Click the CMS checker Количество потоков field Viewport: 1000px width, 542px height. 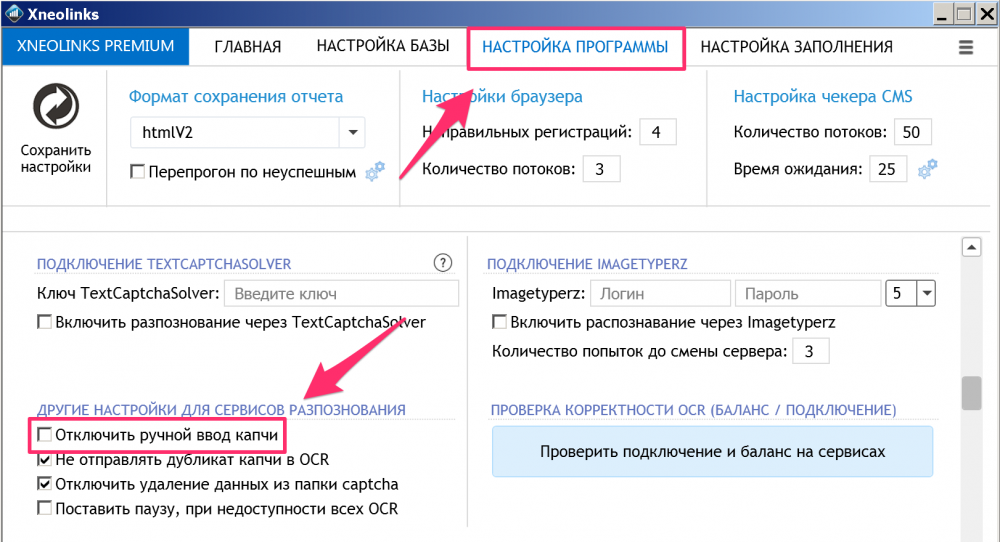coord(913,132)
